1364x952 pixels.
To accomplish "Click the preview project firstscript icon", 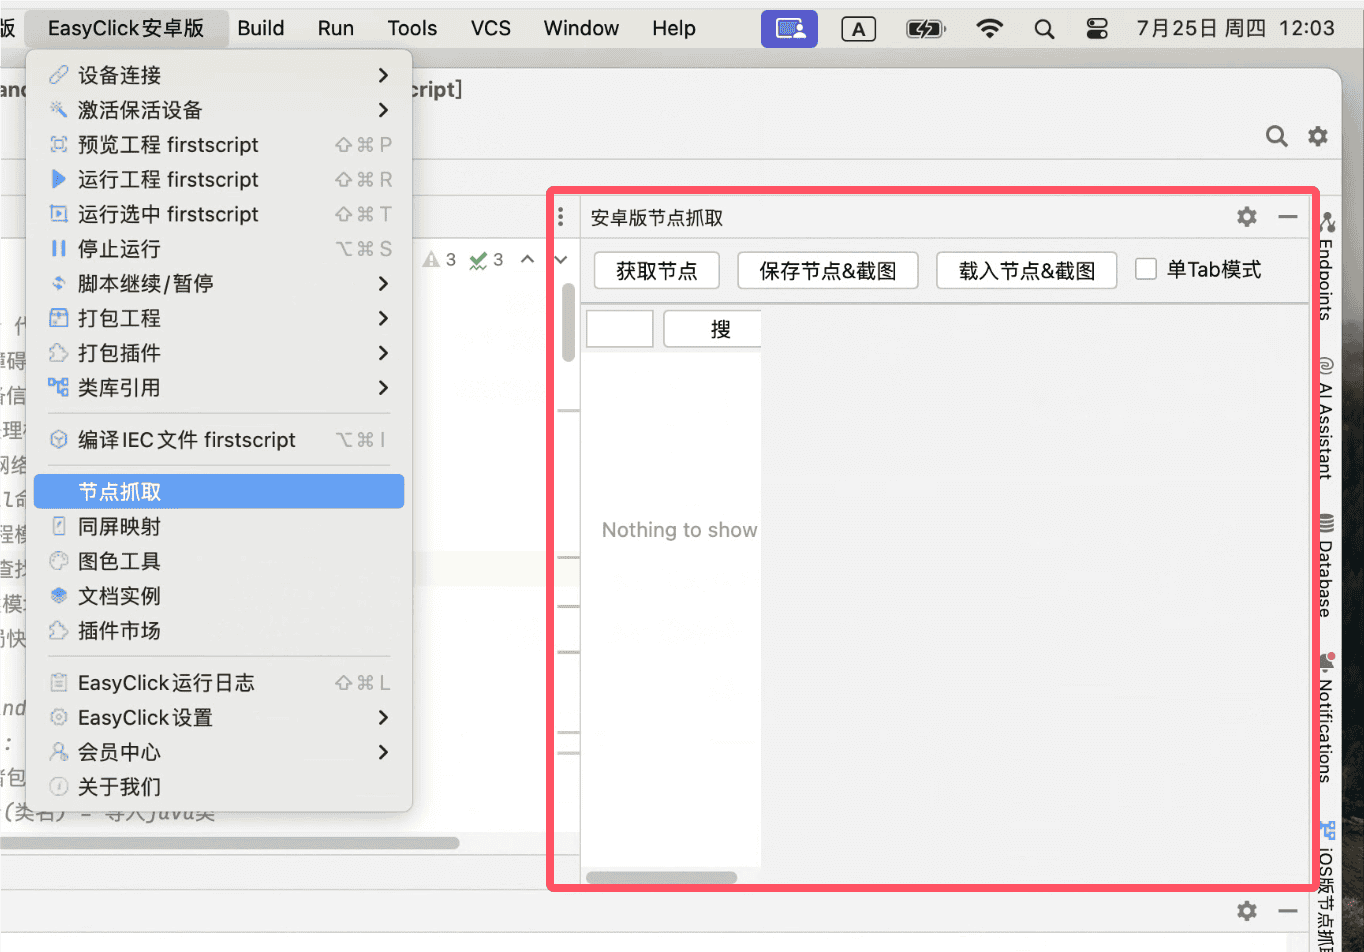I will pos(59,145).
